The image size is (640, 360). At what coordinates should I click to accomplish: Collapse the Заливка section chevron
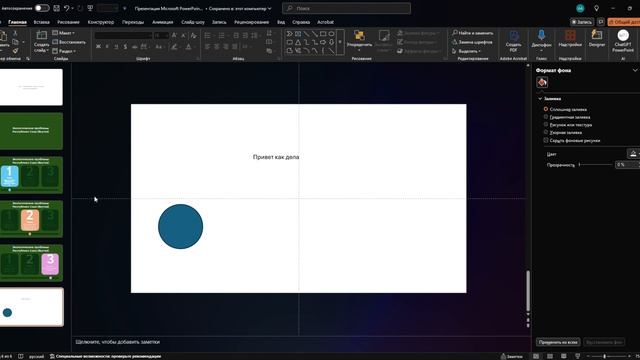[540, 99]
